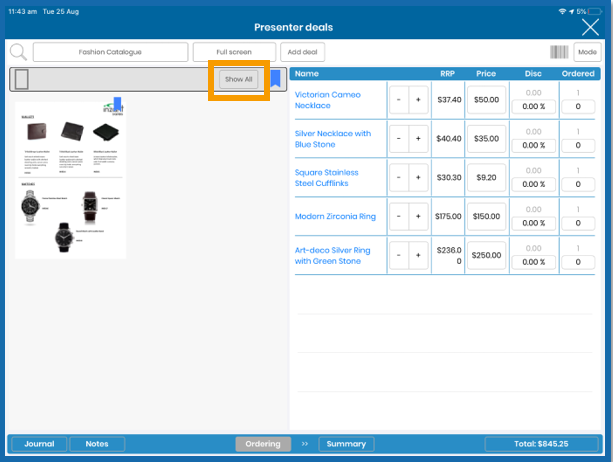
Task: Click the Ordered column header
Action: [x=578, y=74]
